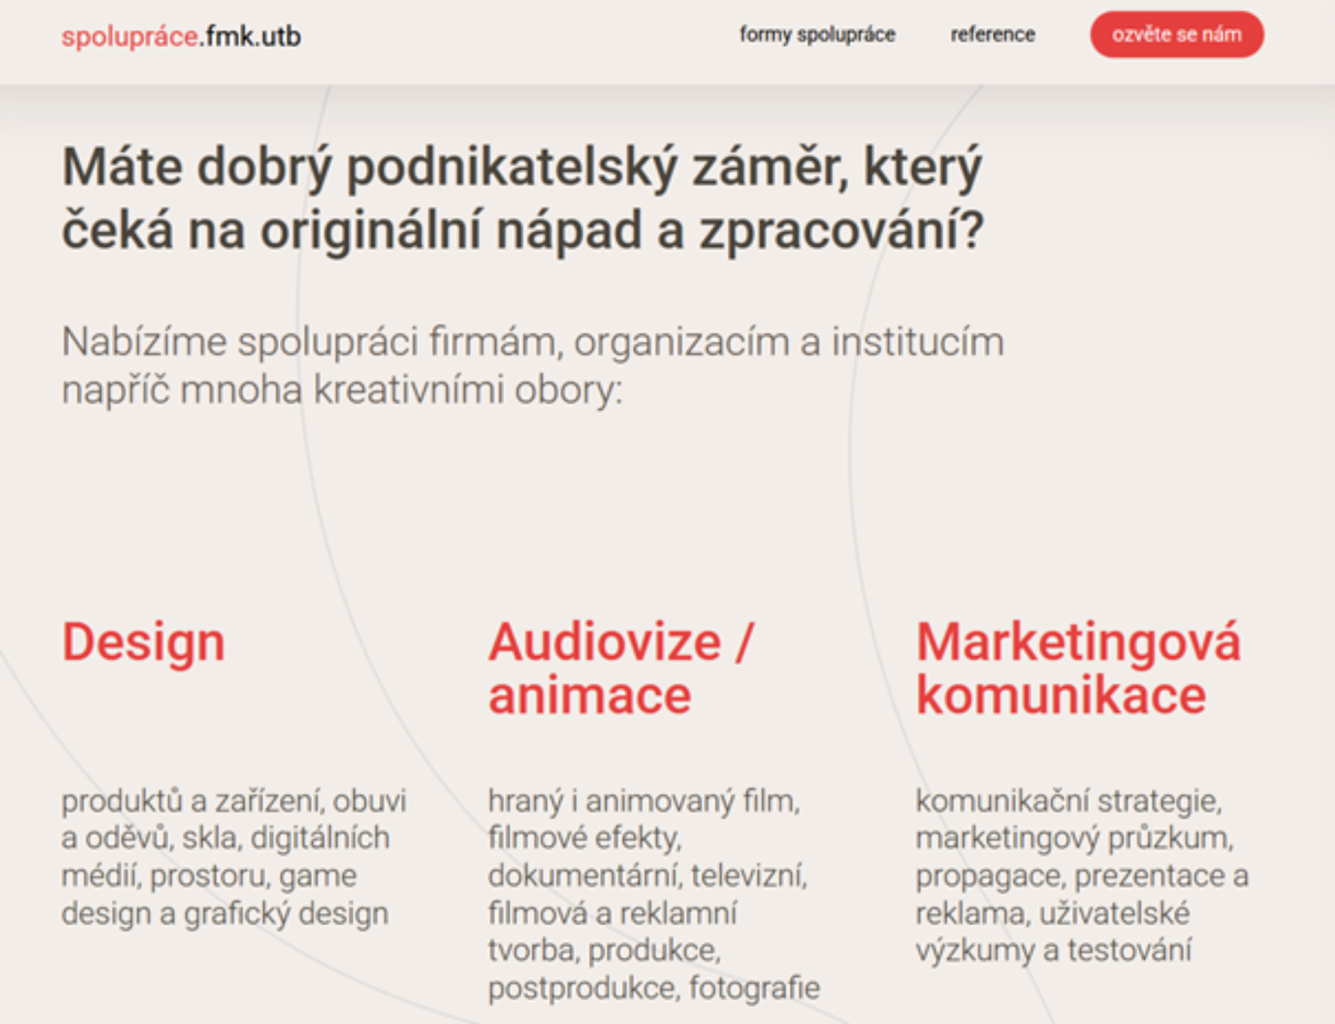Viewport: 1335px width, 1024px height.
Task: Click the text 'hraný i animovaný film'
Action: click(643, 802)
